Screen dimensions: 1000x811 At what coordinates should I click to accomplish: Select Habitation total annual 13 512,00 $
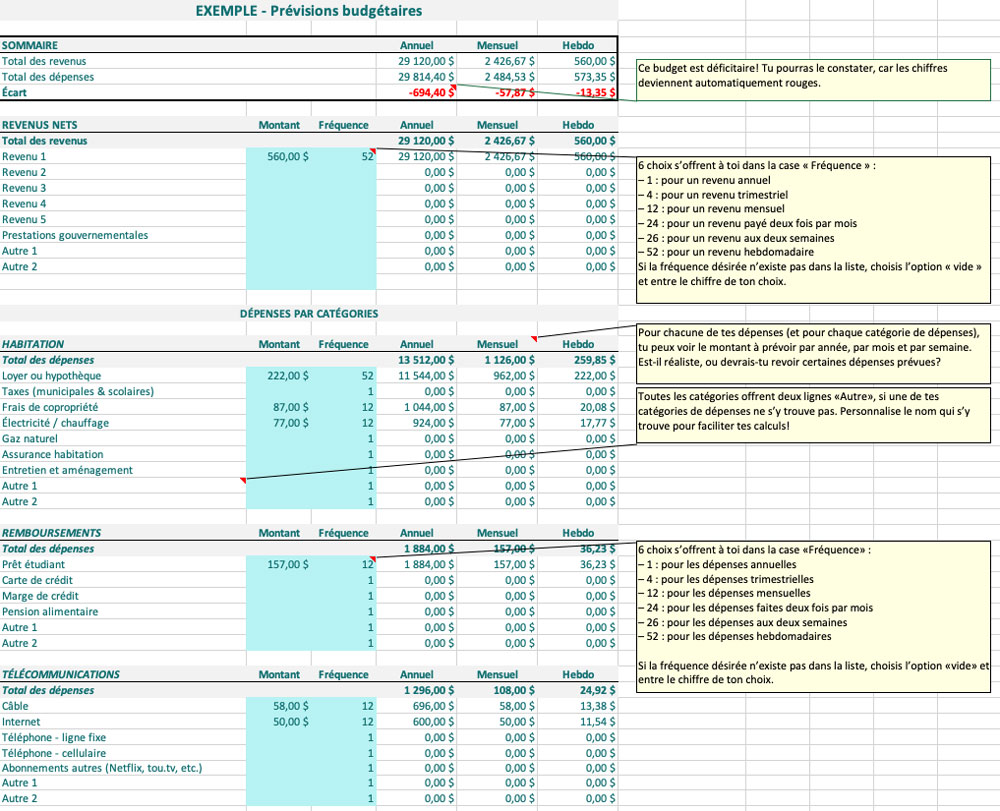[x=426, y=360]
